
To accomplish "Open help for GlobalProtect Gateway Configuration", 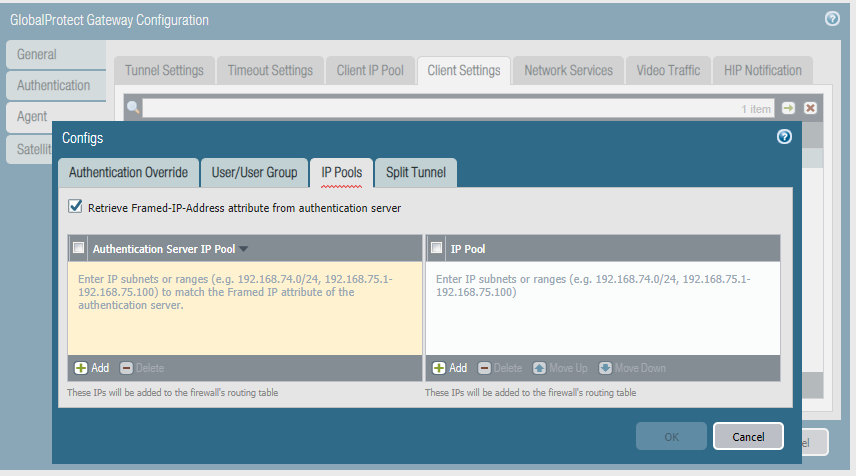I will (x=832, y=19).
